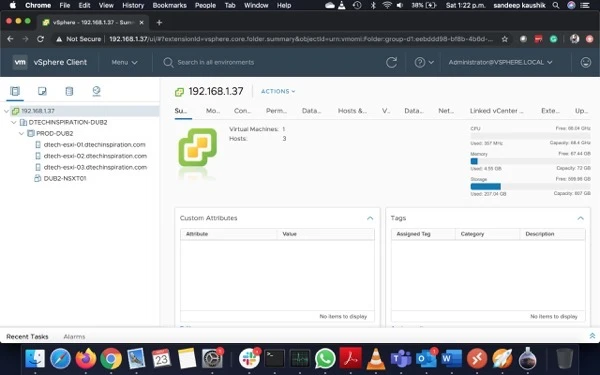Sort by the Category column header
The image size is (600, 375).
(488, 234)
